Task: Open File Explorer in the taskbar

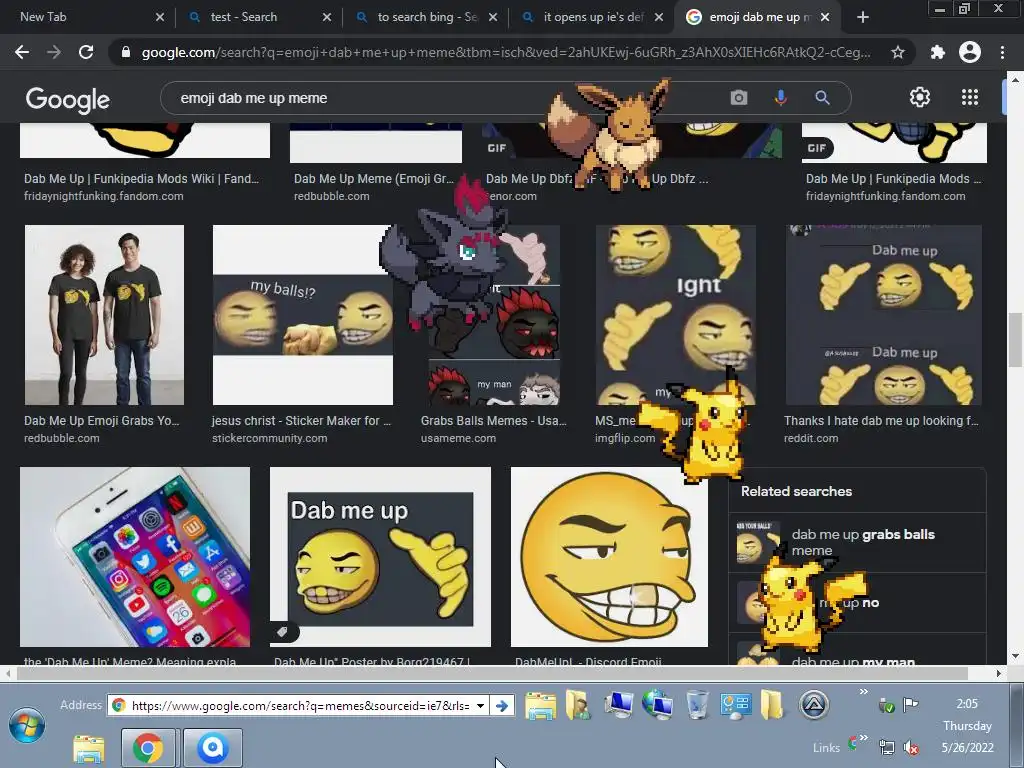Action: coord(89,749)
